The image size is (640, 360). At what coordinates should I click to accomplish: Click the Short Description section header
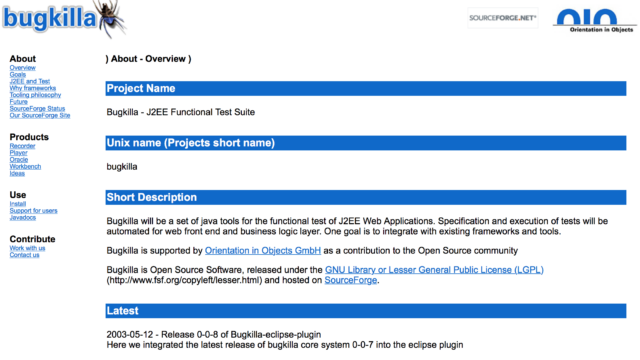click(366, 198)
